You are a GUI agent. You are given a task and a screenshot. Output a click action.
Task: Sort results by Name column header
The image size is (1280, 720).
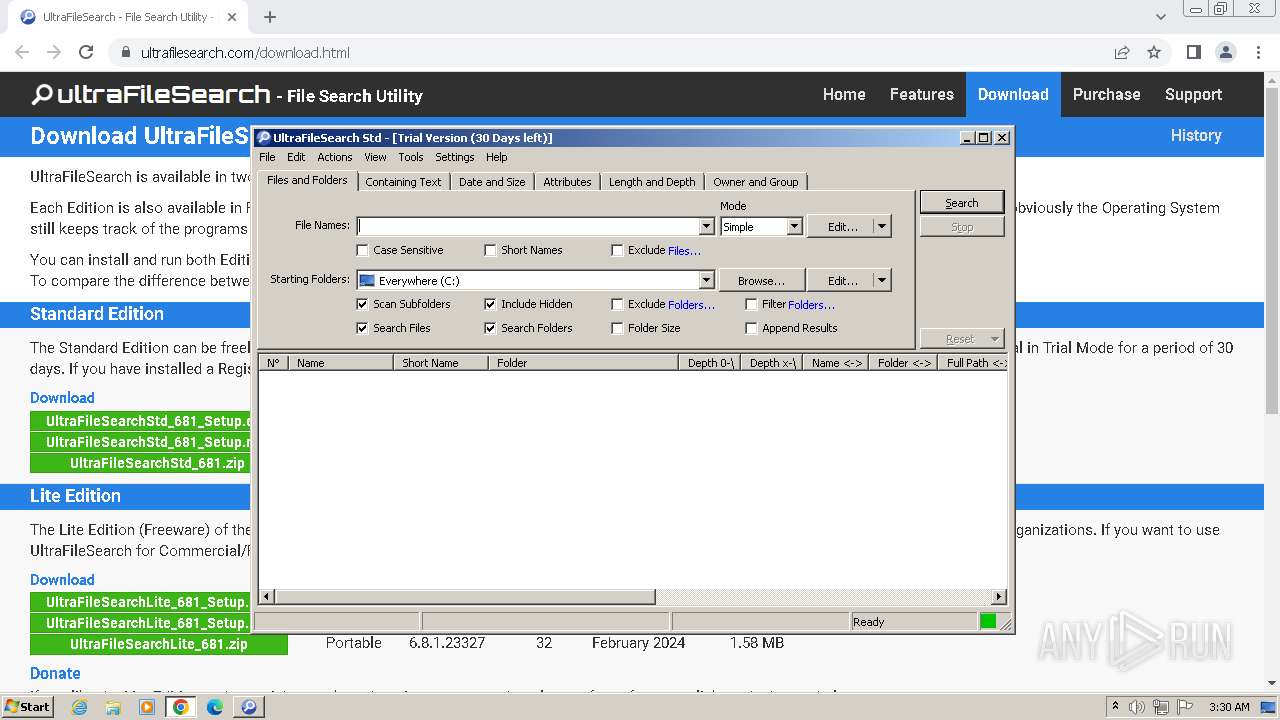pos(341,363)
